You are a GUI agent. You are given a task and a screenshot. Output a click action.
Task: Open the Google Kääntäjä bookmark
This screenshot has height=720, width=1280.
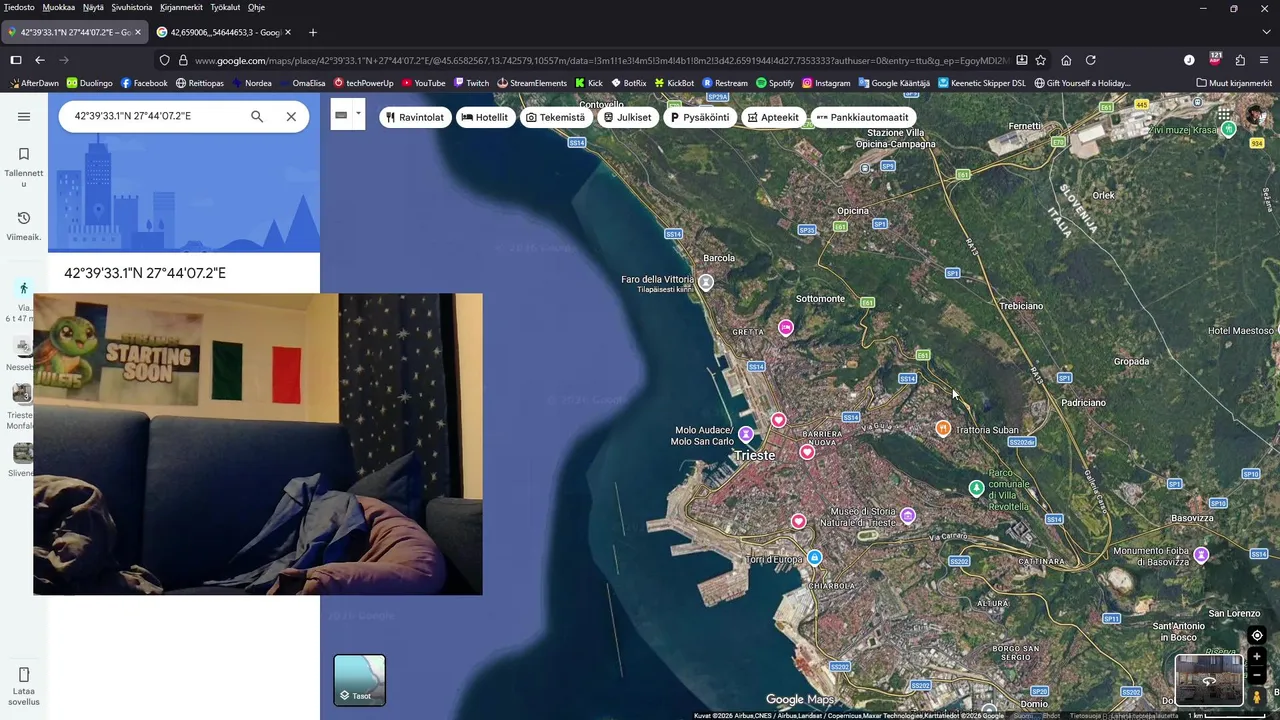coord(894,83)
